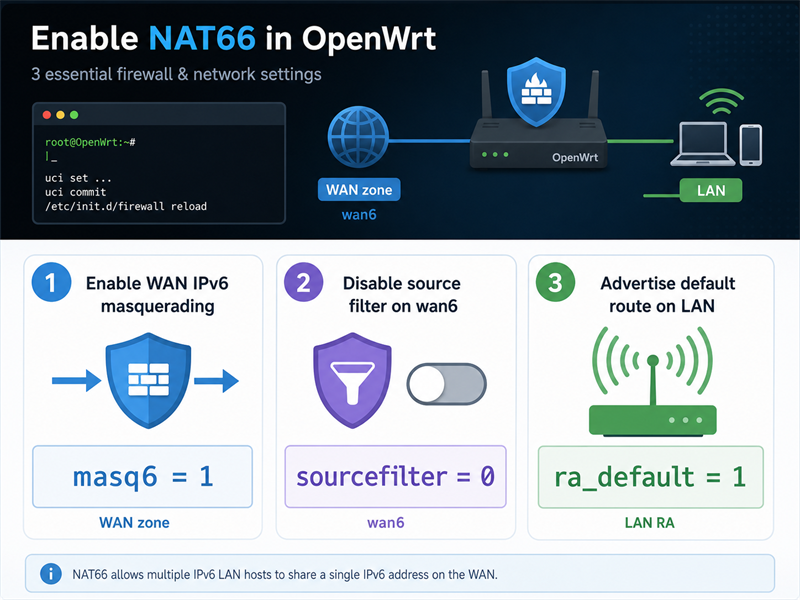The image size is (800, 600).
Task: Click the OpenWrt router device
Action: 538,143
